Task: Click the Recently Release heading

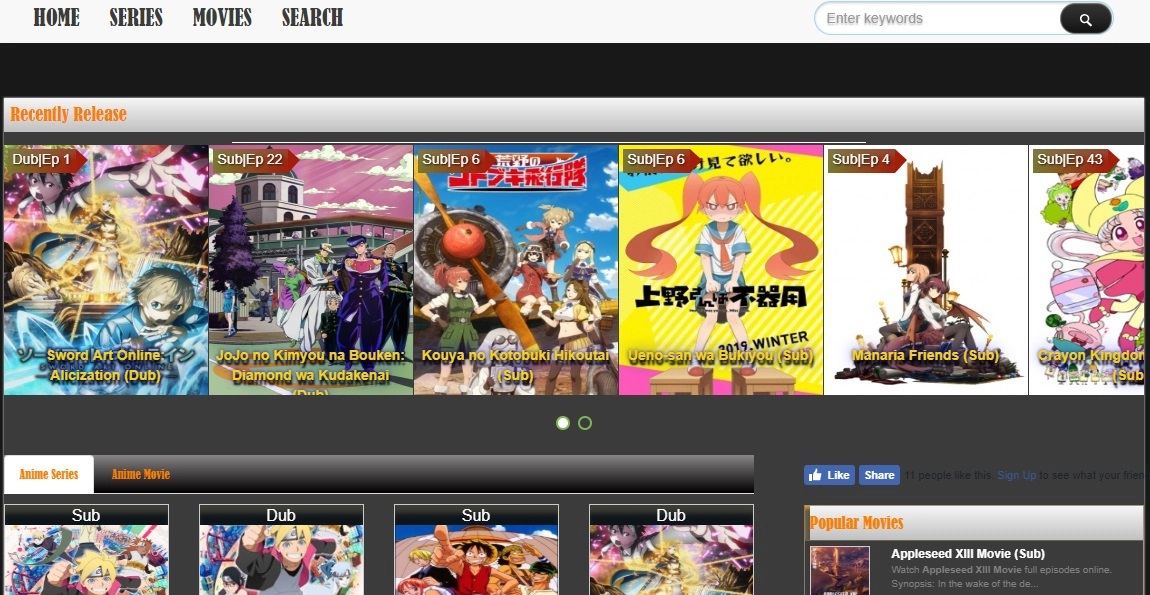Action: coord(68,114)
